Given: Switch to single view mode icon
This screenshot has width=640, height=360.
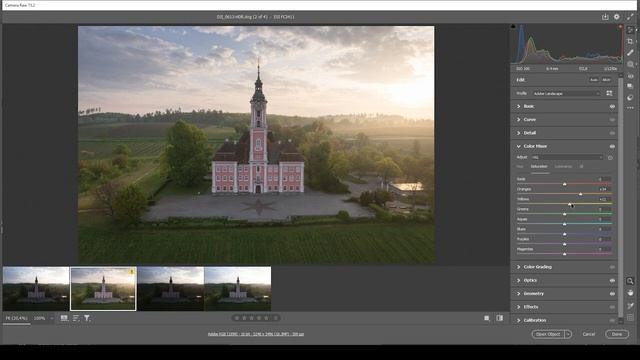Looking at the screenshot, I should 487,318.
